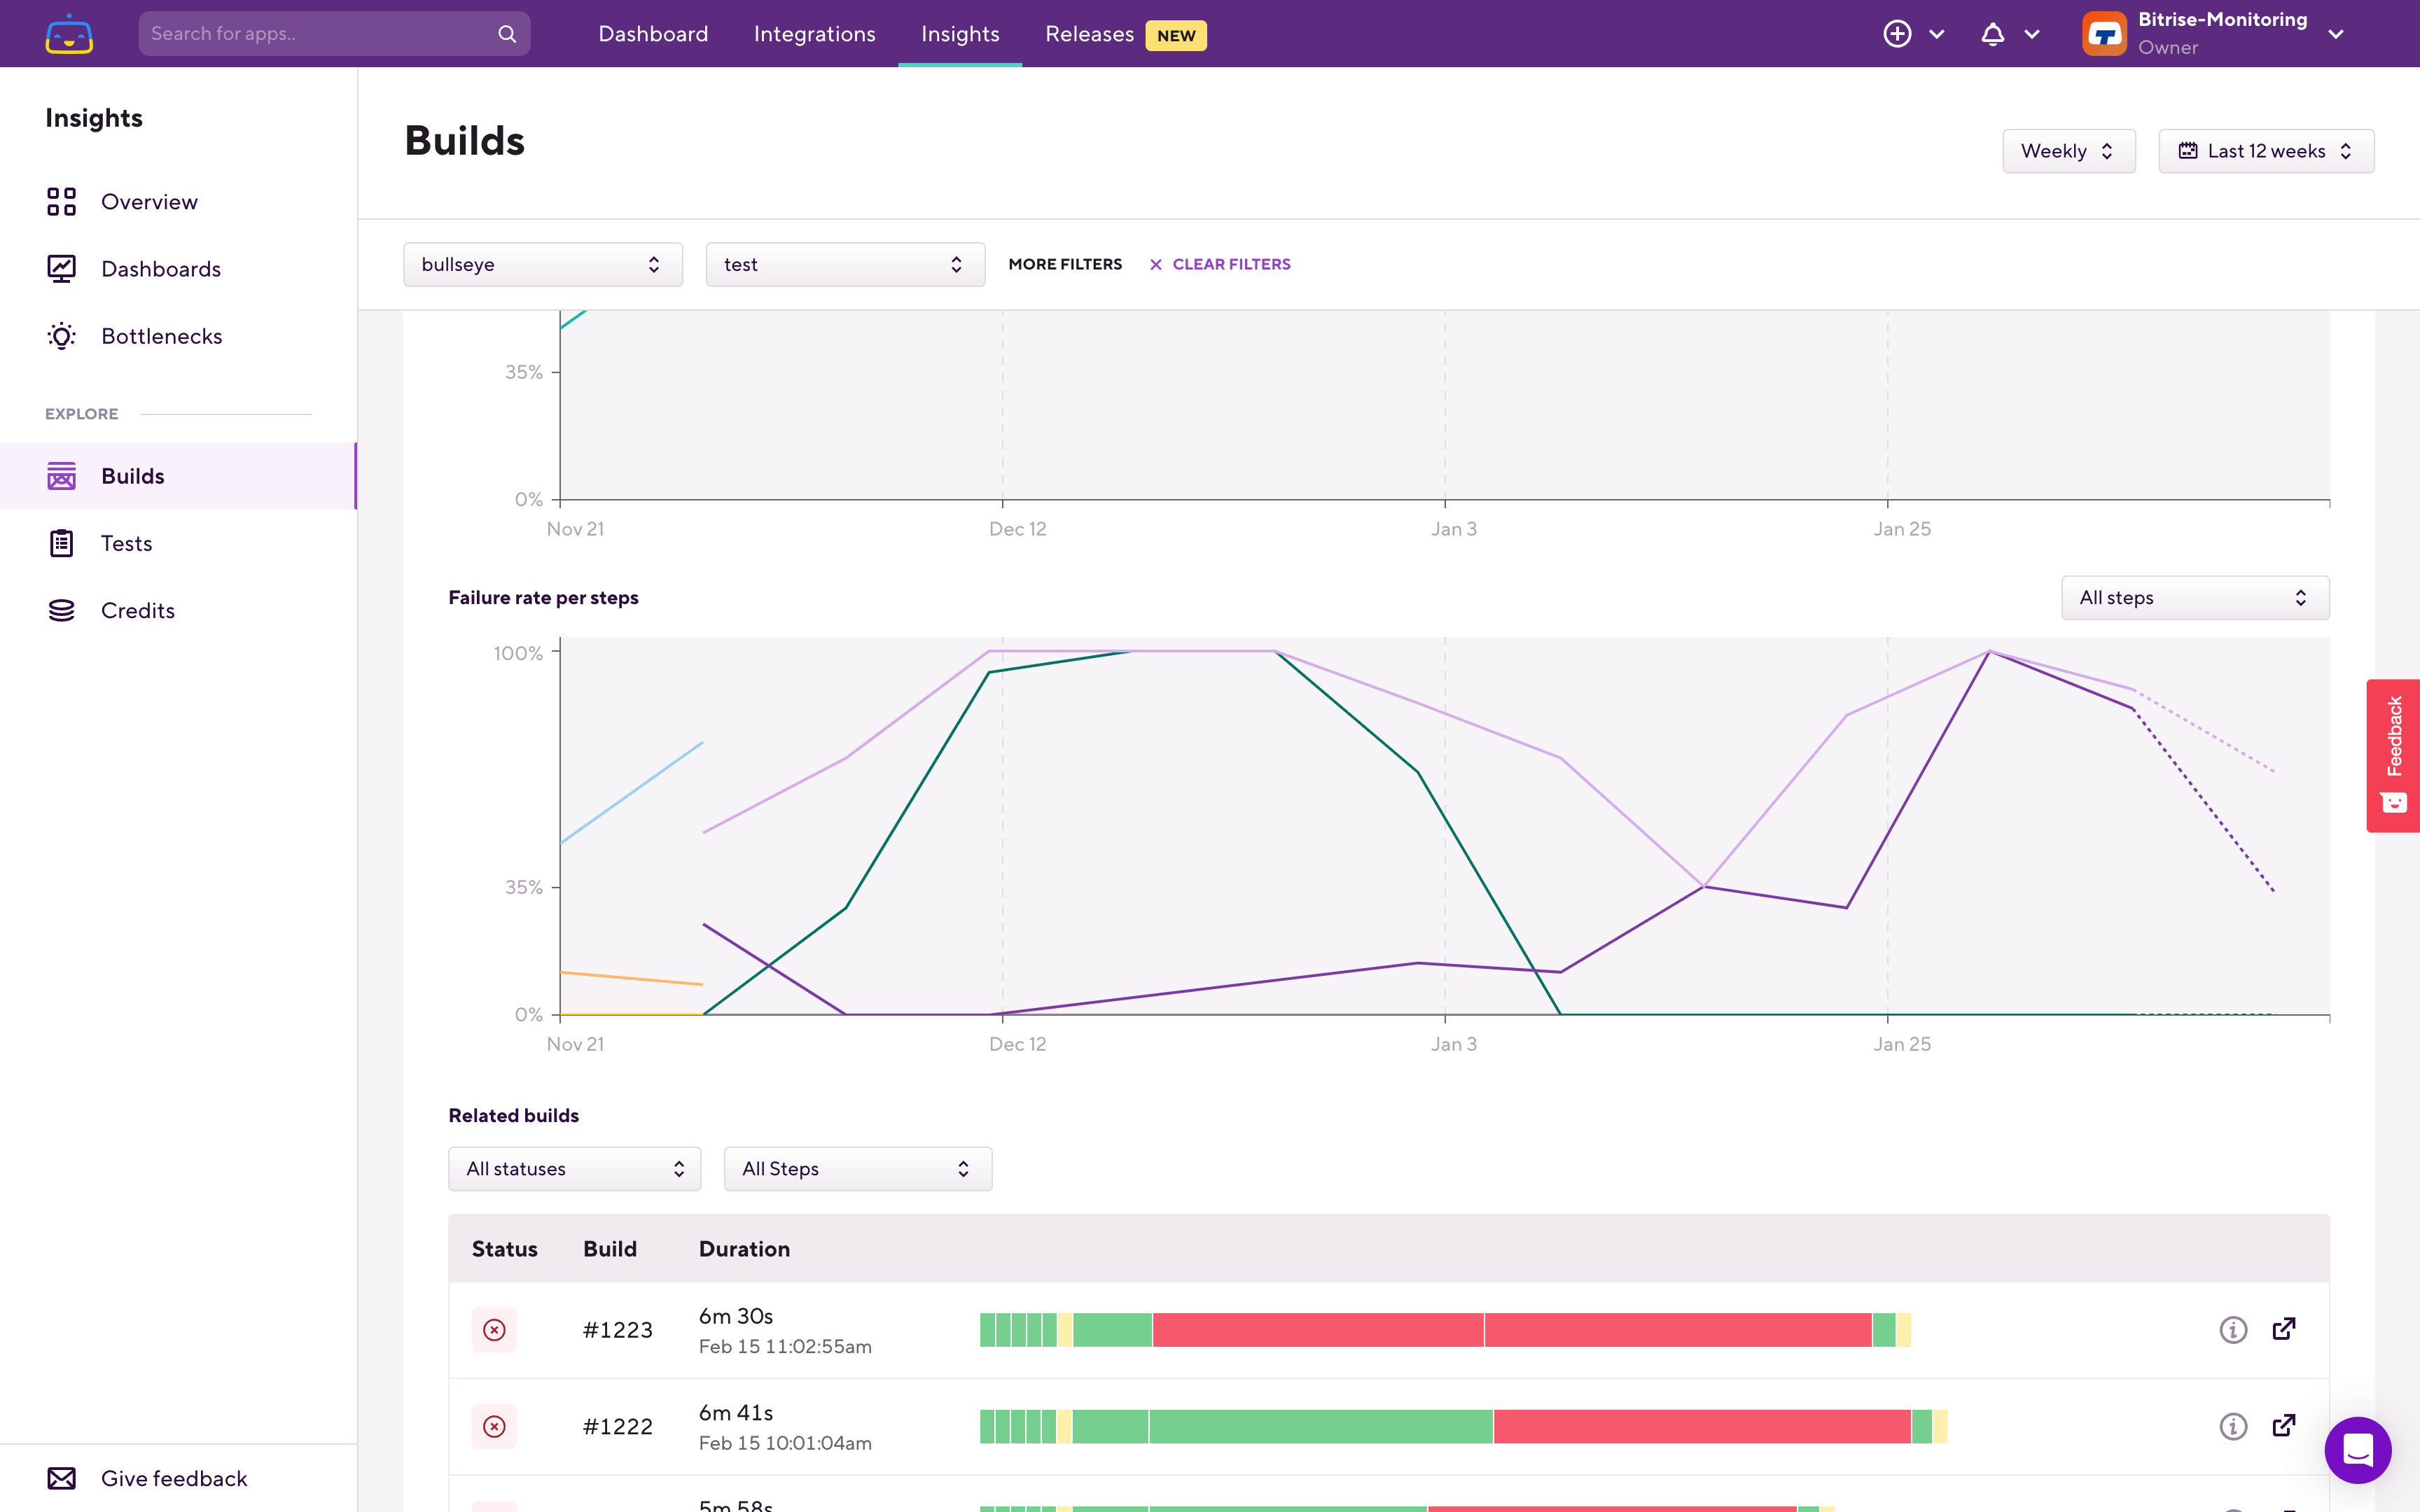This screenshot has width=2420, height=1512.
Task: Expand the Weekly interval dropdown
Action: pyautogui.click(x=2068, y=151)
